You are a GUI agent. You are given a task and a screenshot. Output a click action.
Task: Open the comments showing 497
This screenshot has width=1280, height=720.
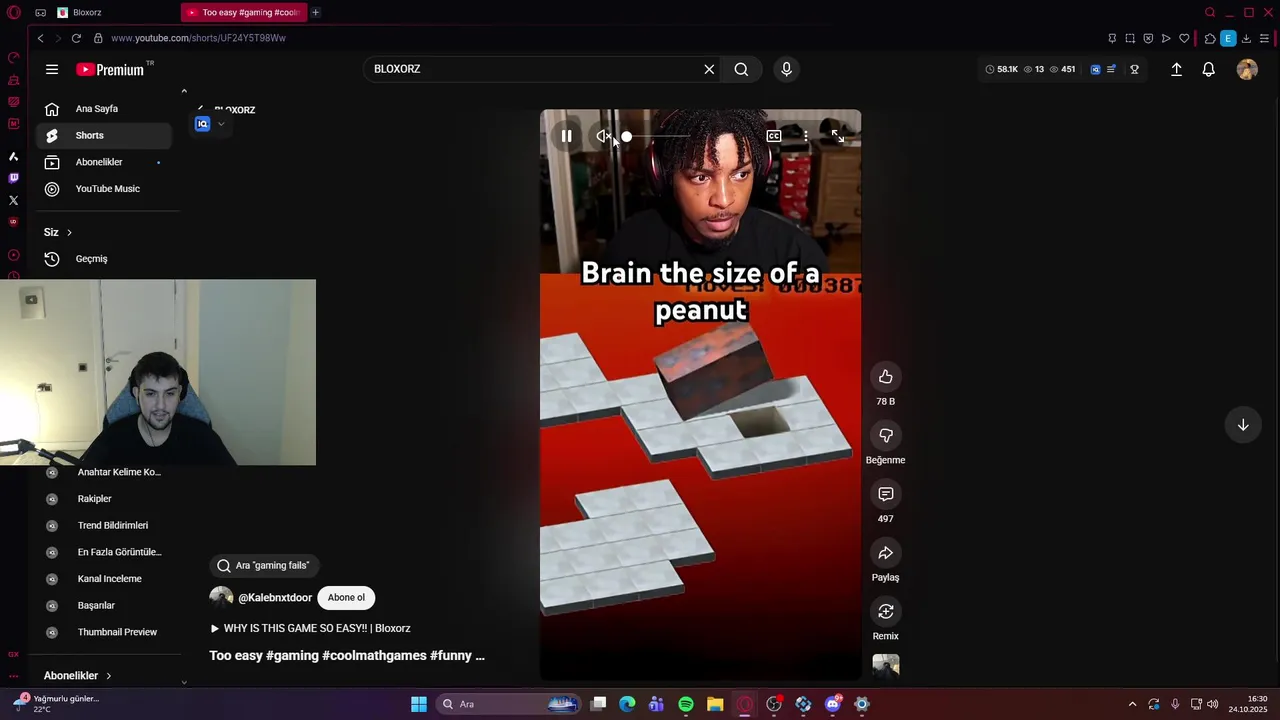886,494
